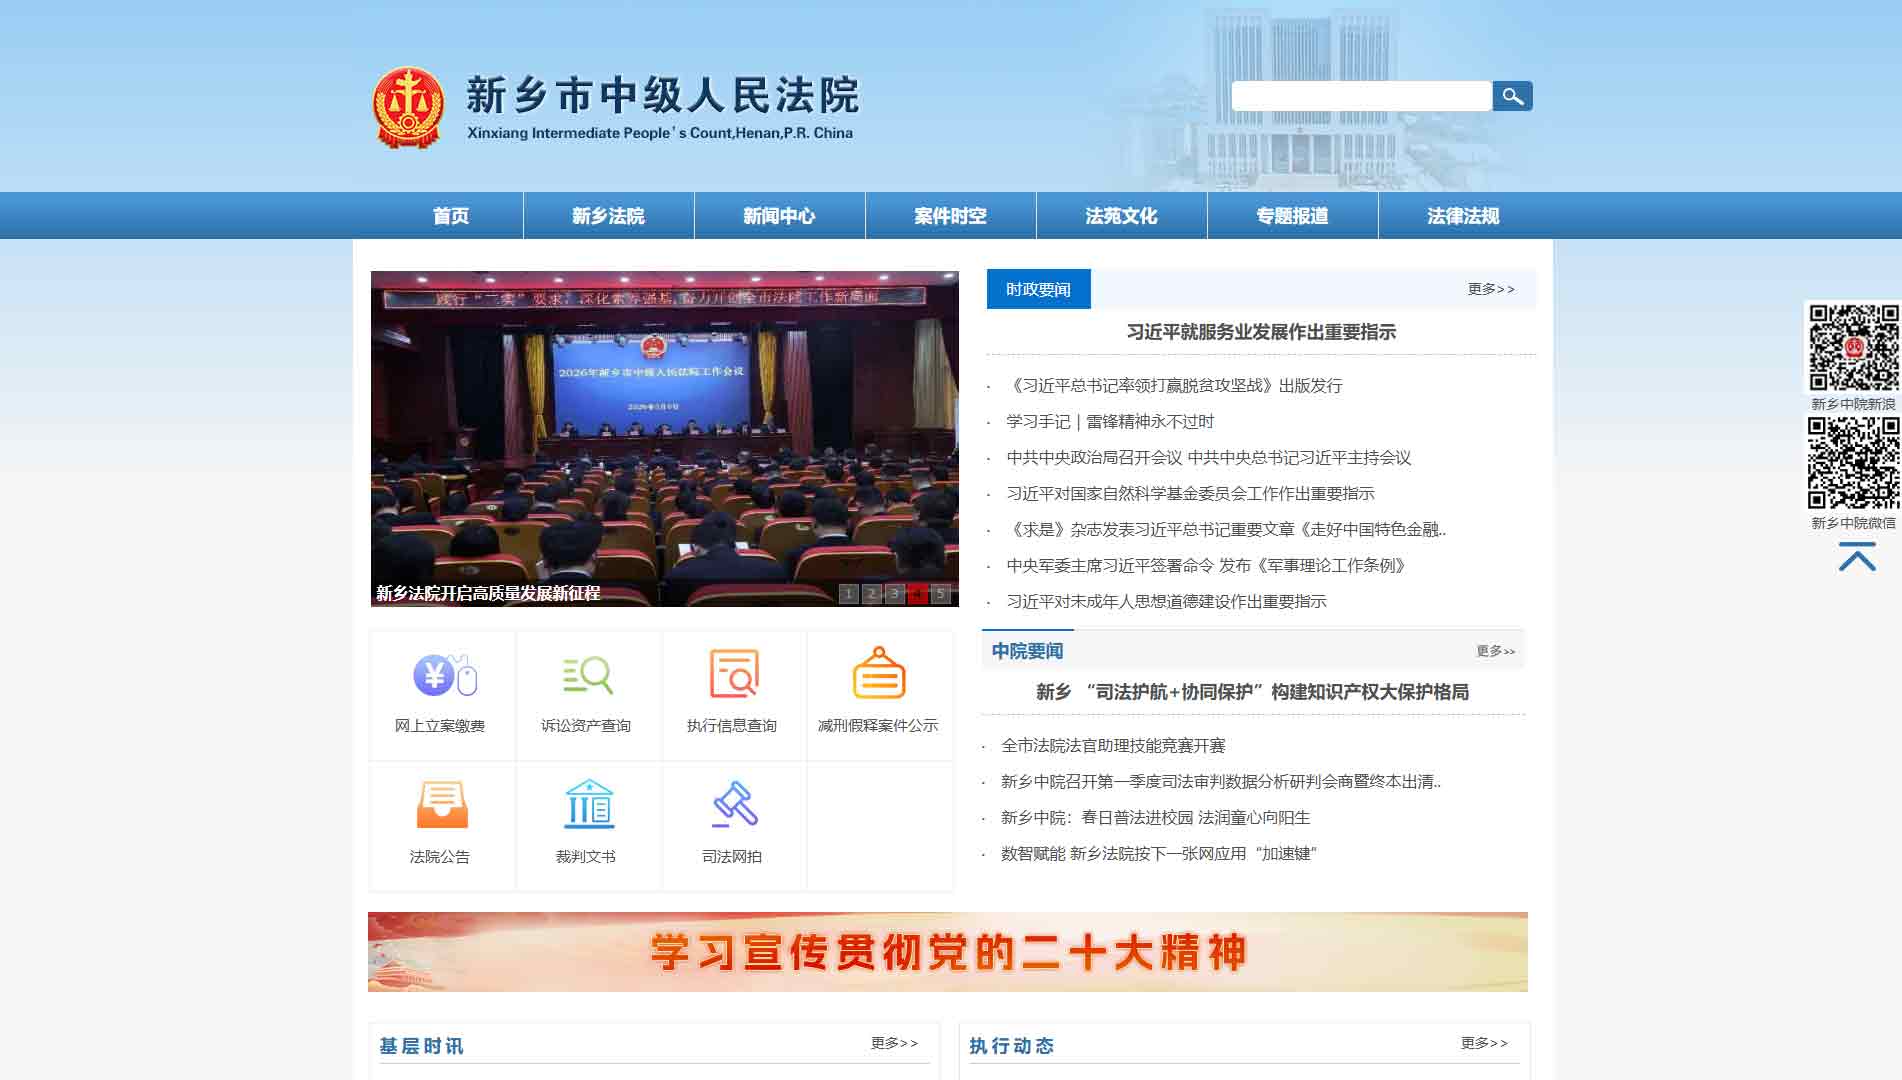Click the slide caption 新乡法院开启高质量发展新征程
This screenshot has width=1902, height=1080.
[488, 593]
